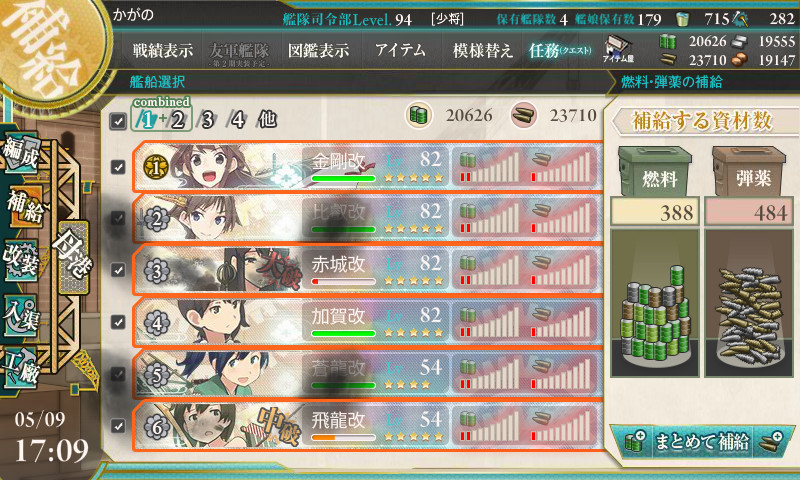
Task: Switch to fleet 3 tab
Action: 207,120
